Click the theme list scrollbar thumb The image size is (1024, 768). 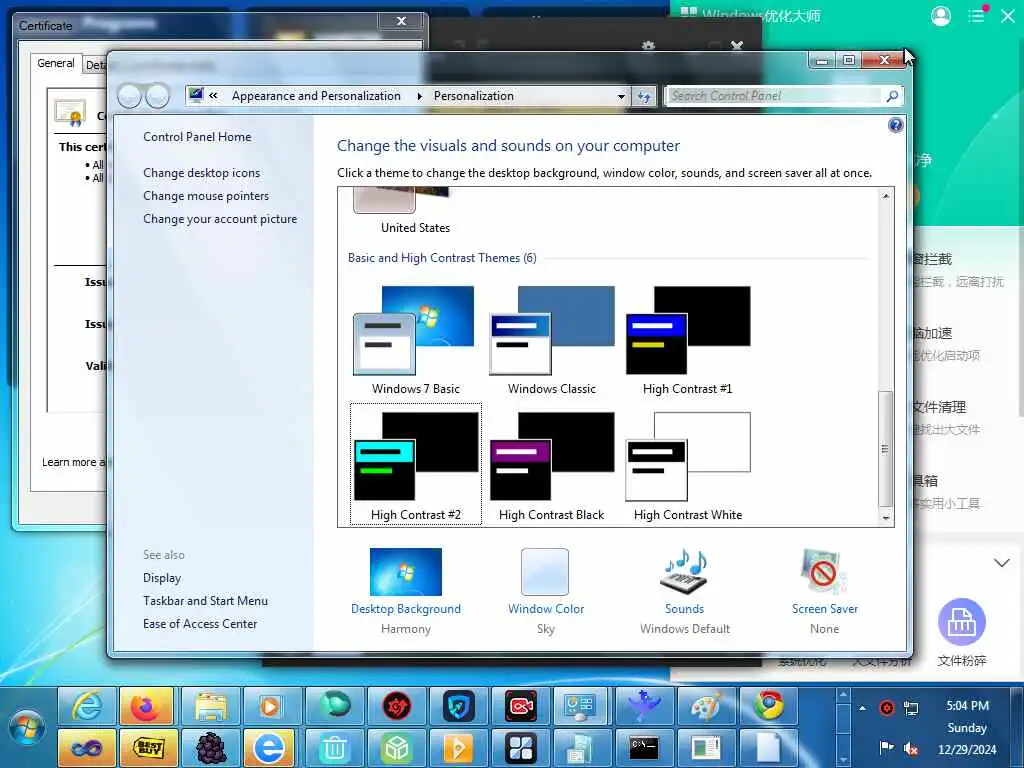pyautogui.click(x=886, y=449)
